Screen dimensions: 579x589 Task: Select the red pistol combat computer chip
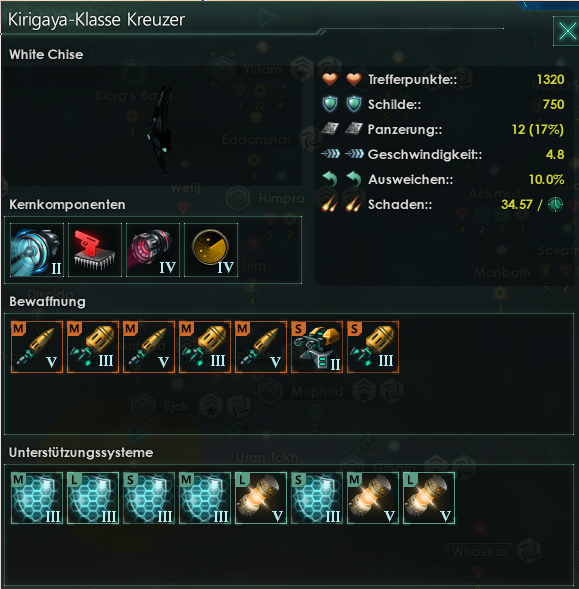95,250
